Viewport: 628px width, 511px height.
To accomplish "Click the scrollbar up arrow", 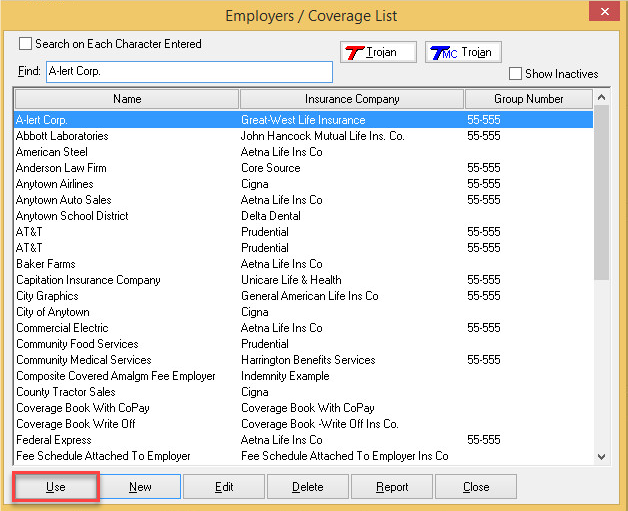I will [x=601, y=97].
